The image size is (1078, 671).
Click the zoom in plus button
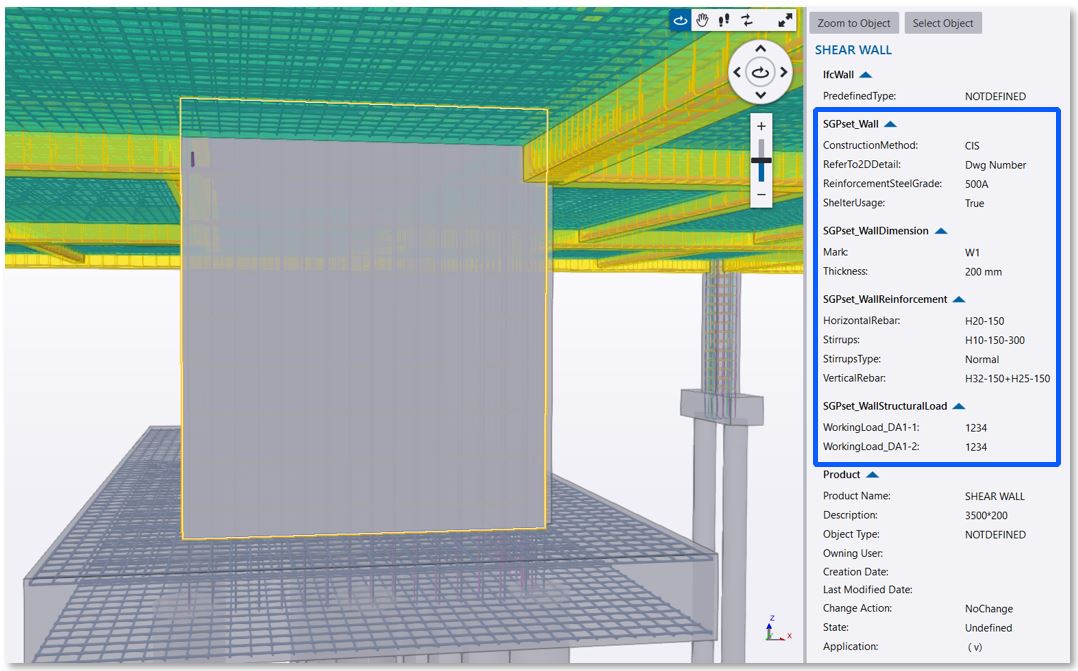tap(761, 127)
